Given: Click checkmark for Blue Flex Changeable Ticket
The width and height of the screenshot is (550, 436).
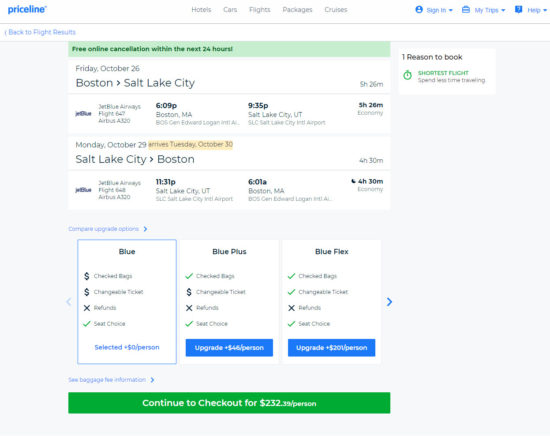Looking at the screenshot, I should 291,292.
